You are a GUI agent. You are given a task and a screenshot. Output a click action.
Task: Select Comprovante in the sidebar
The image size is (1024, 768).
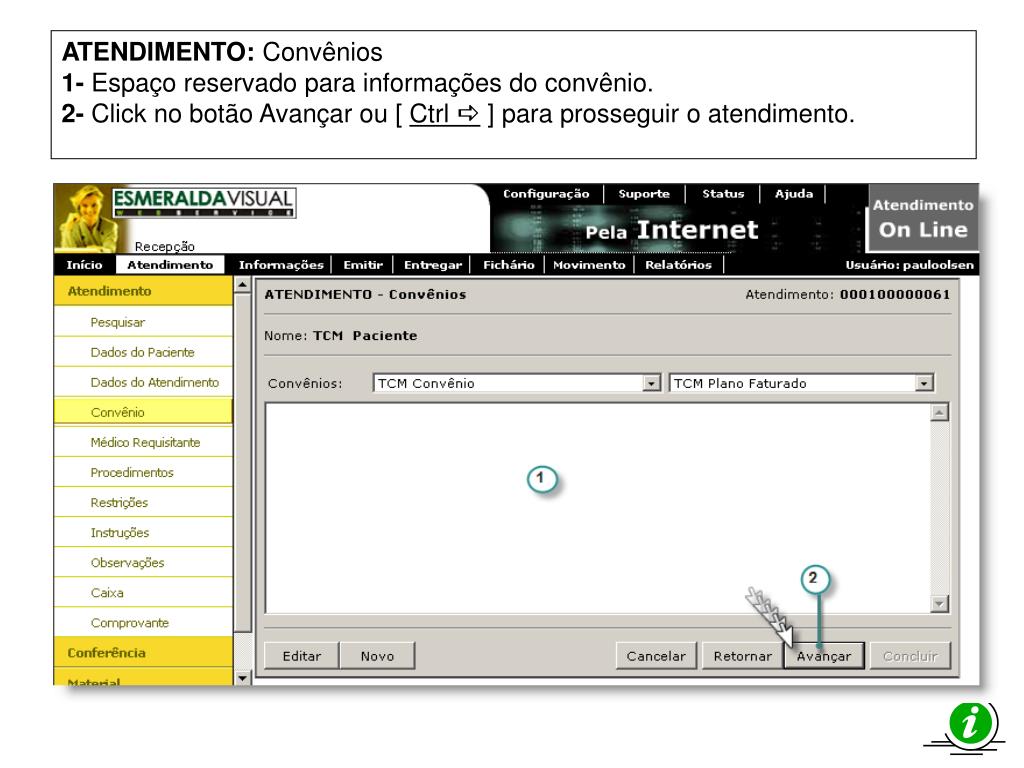[143, 622]
